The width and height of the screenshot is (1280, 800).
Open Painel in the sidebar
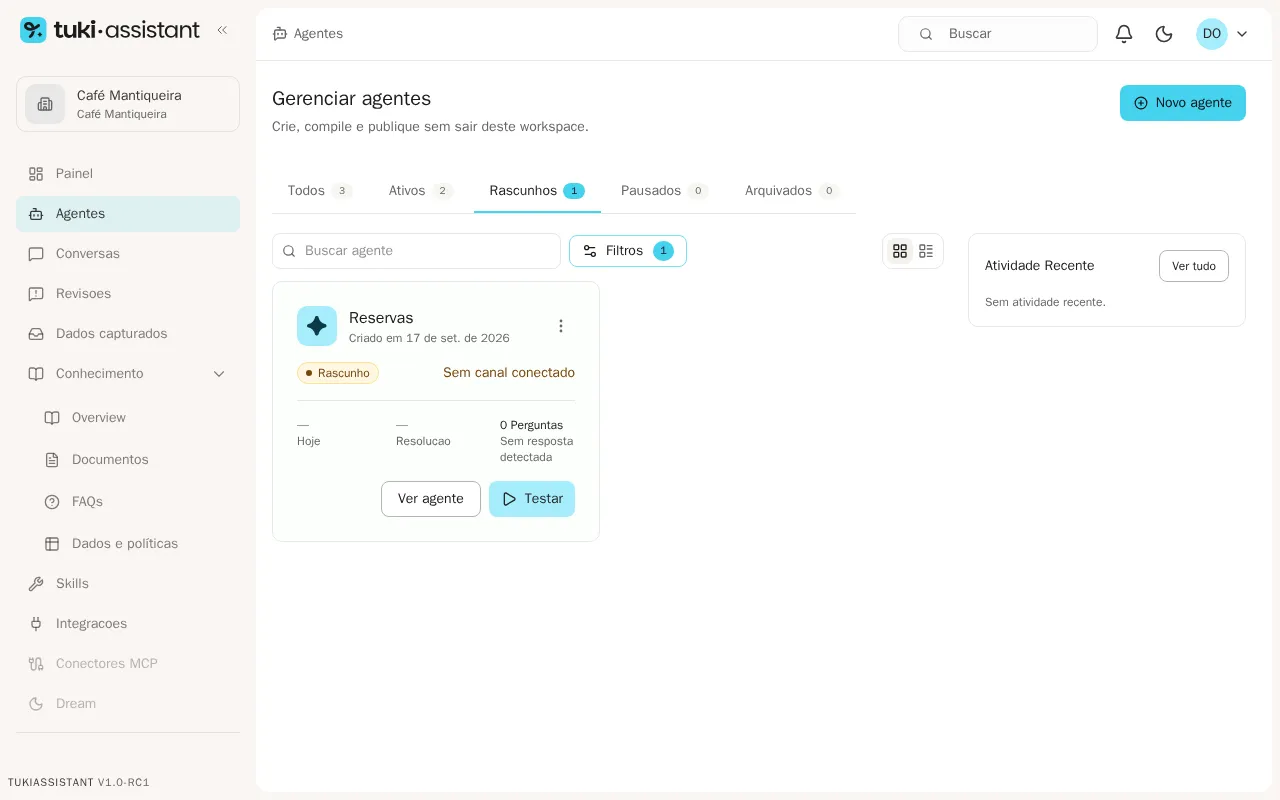pyautogui.click(x=128, y=174)
